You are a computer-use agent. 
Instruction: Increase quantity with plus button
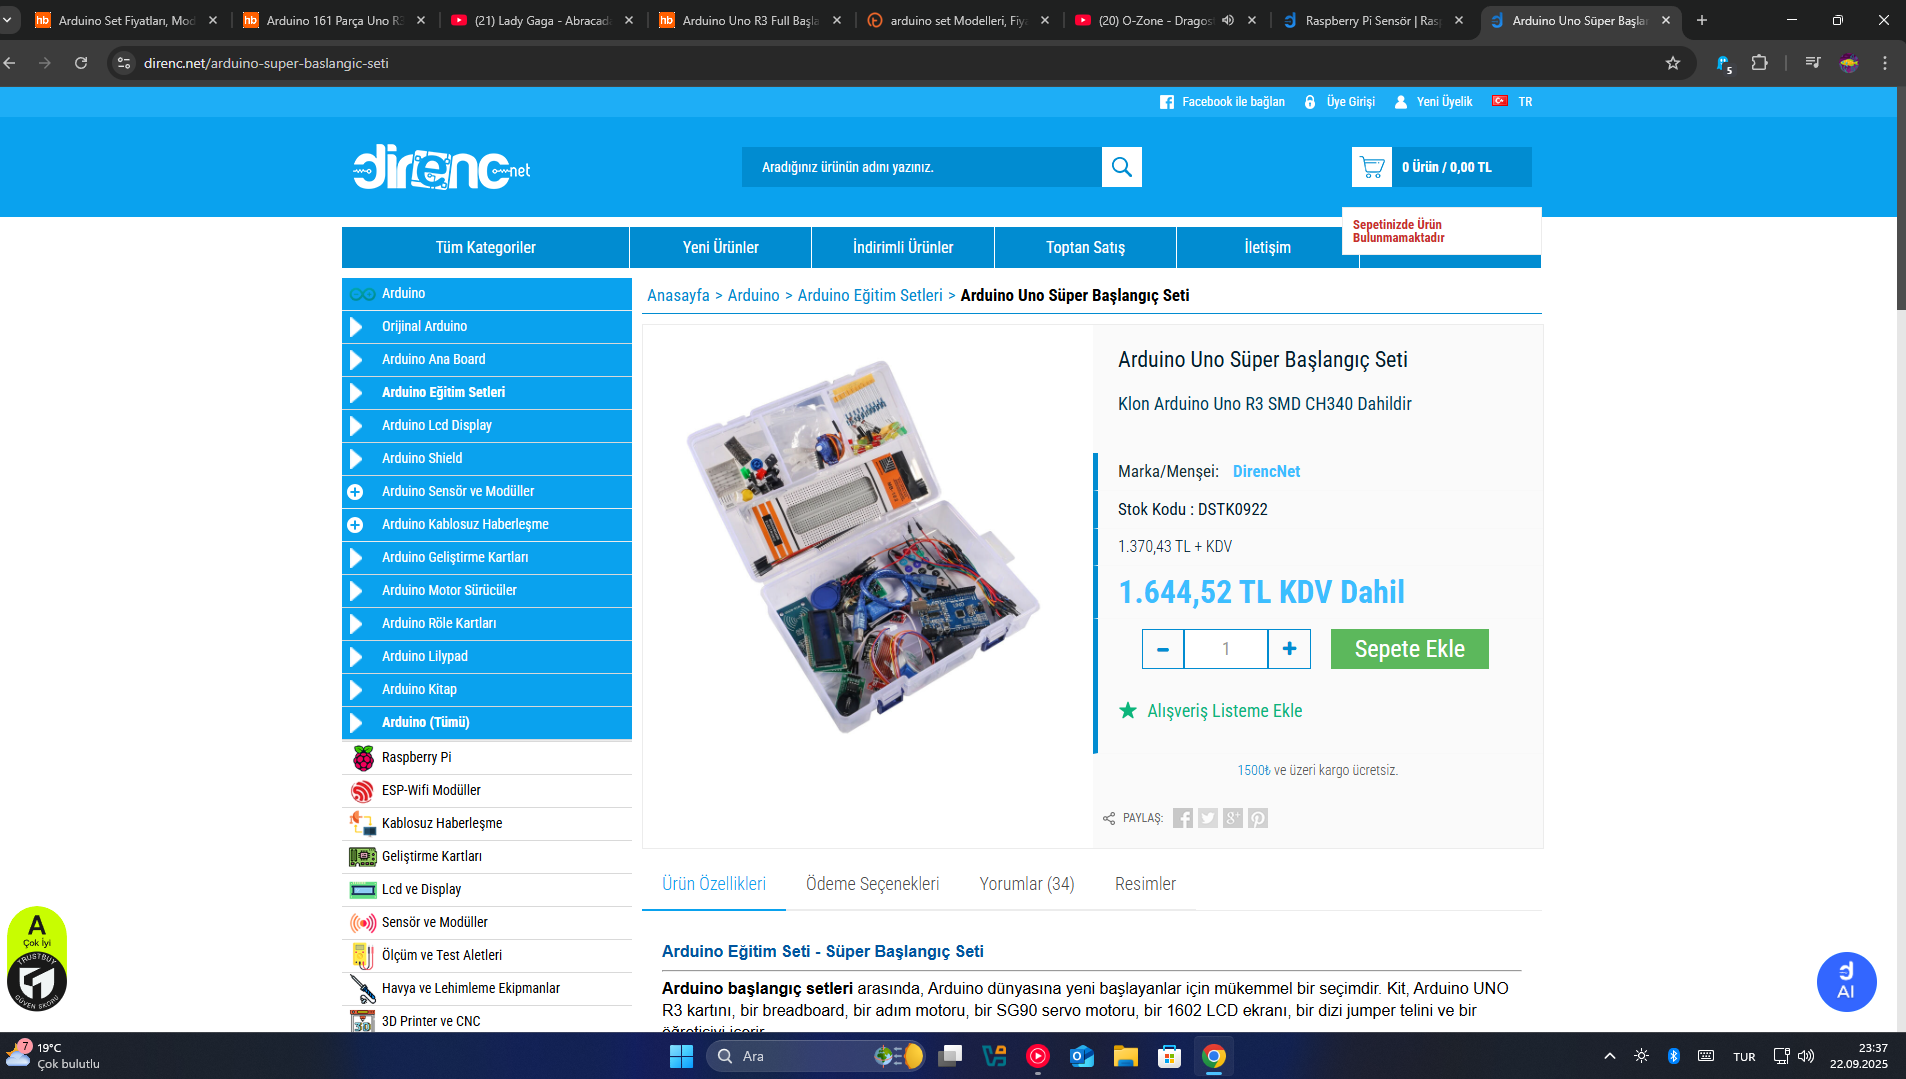(x=1289, y=649)
